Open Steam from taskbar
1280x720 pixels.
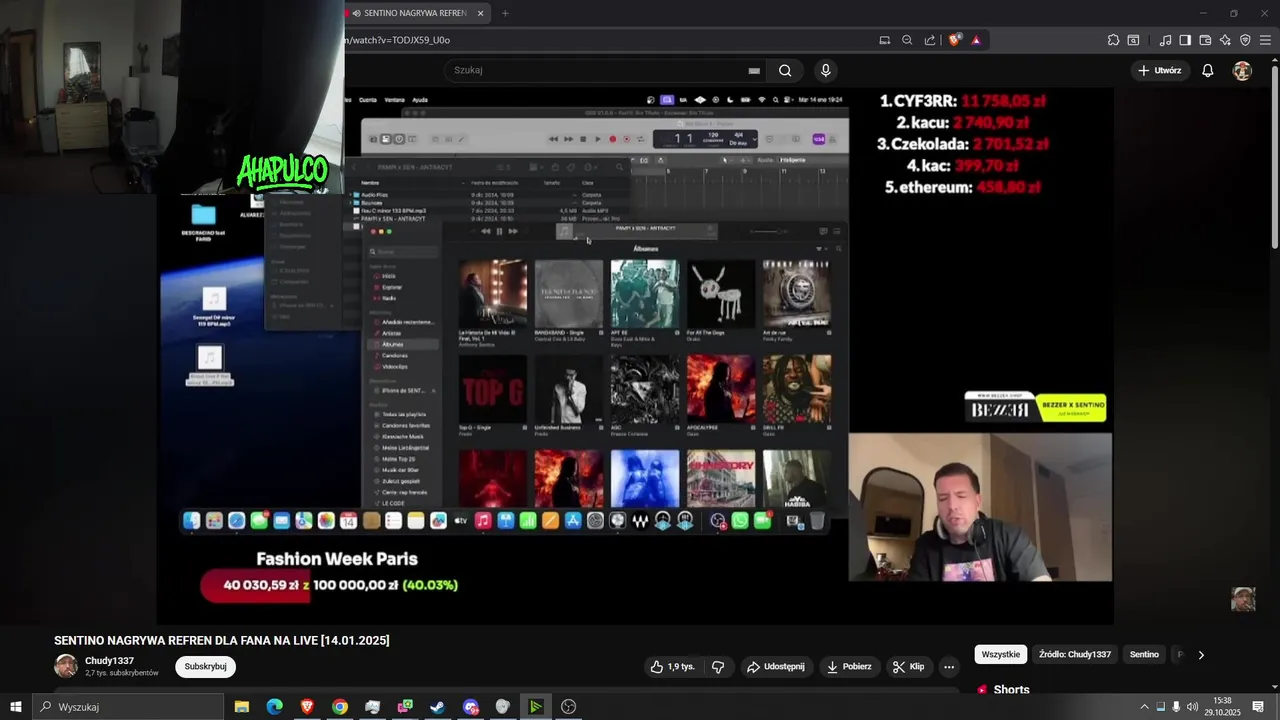(438, 707)
